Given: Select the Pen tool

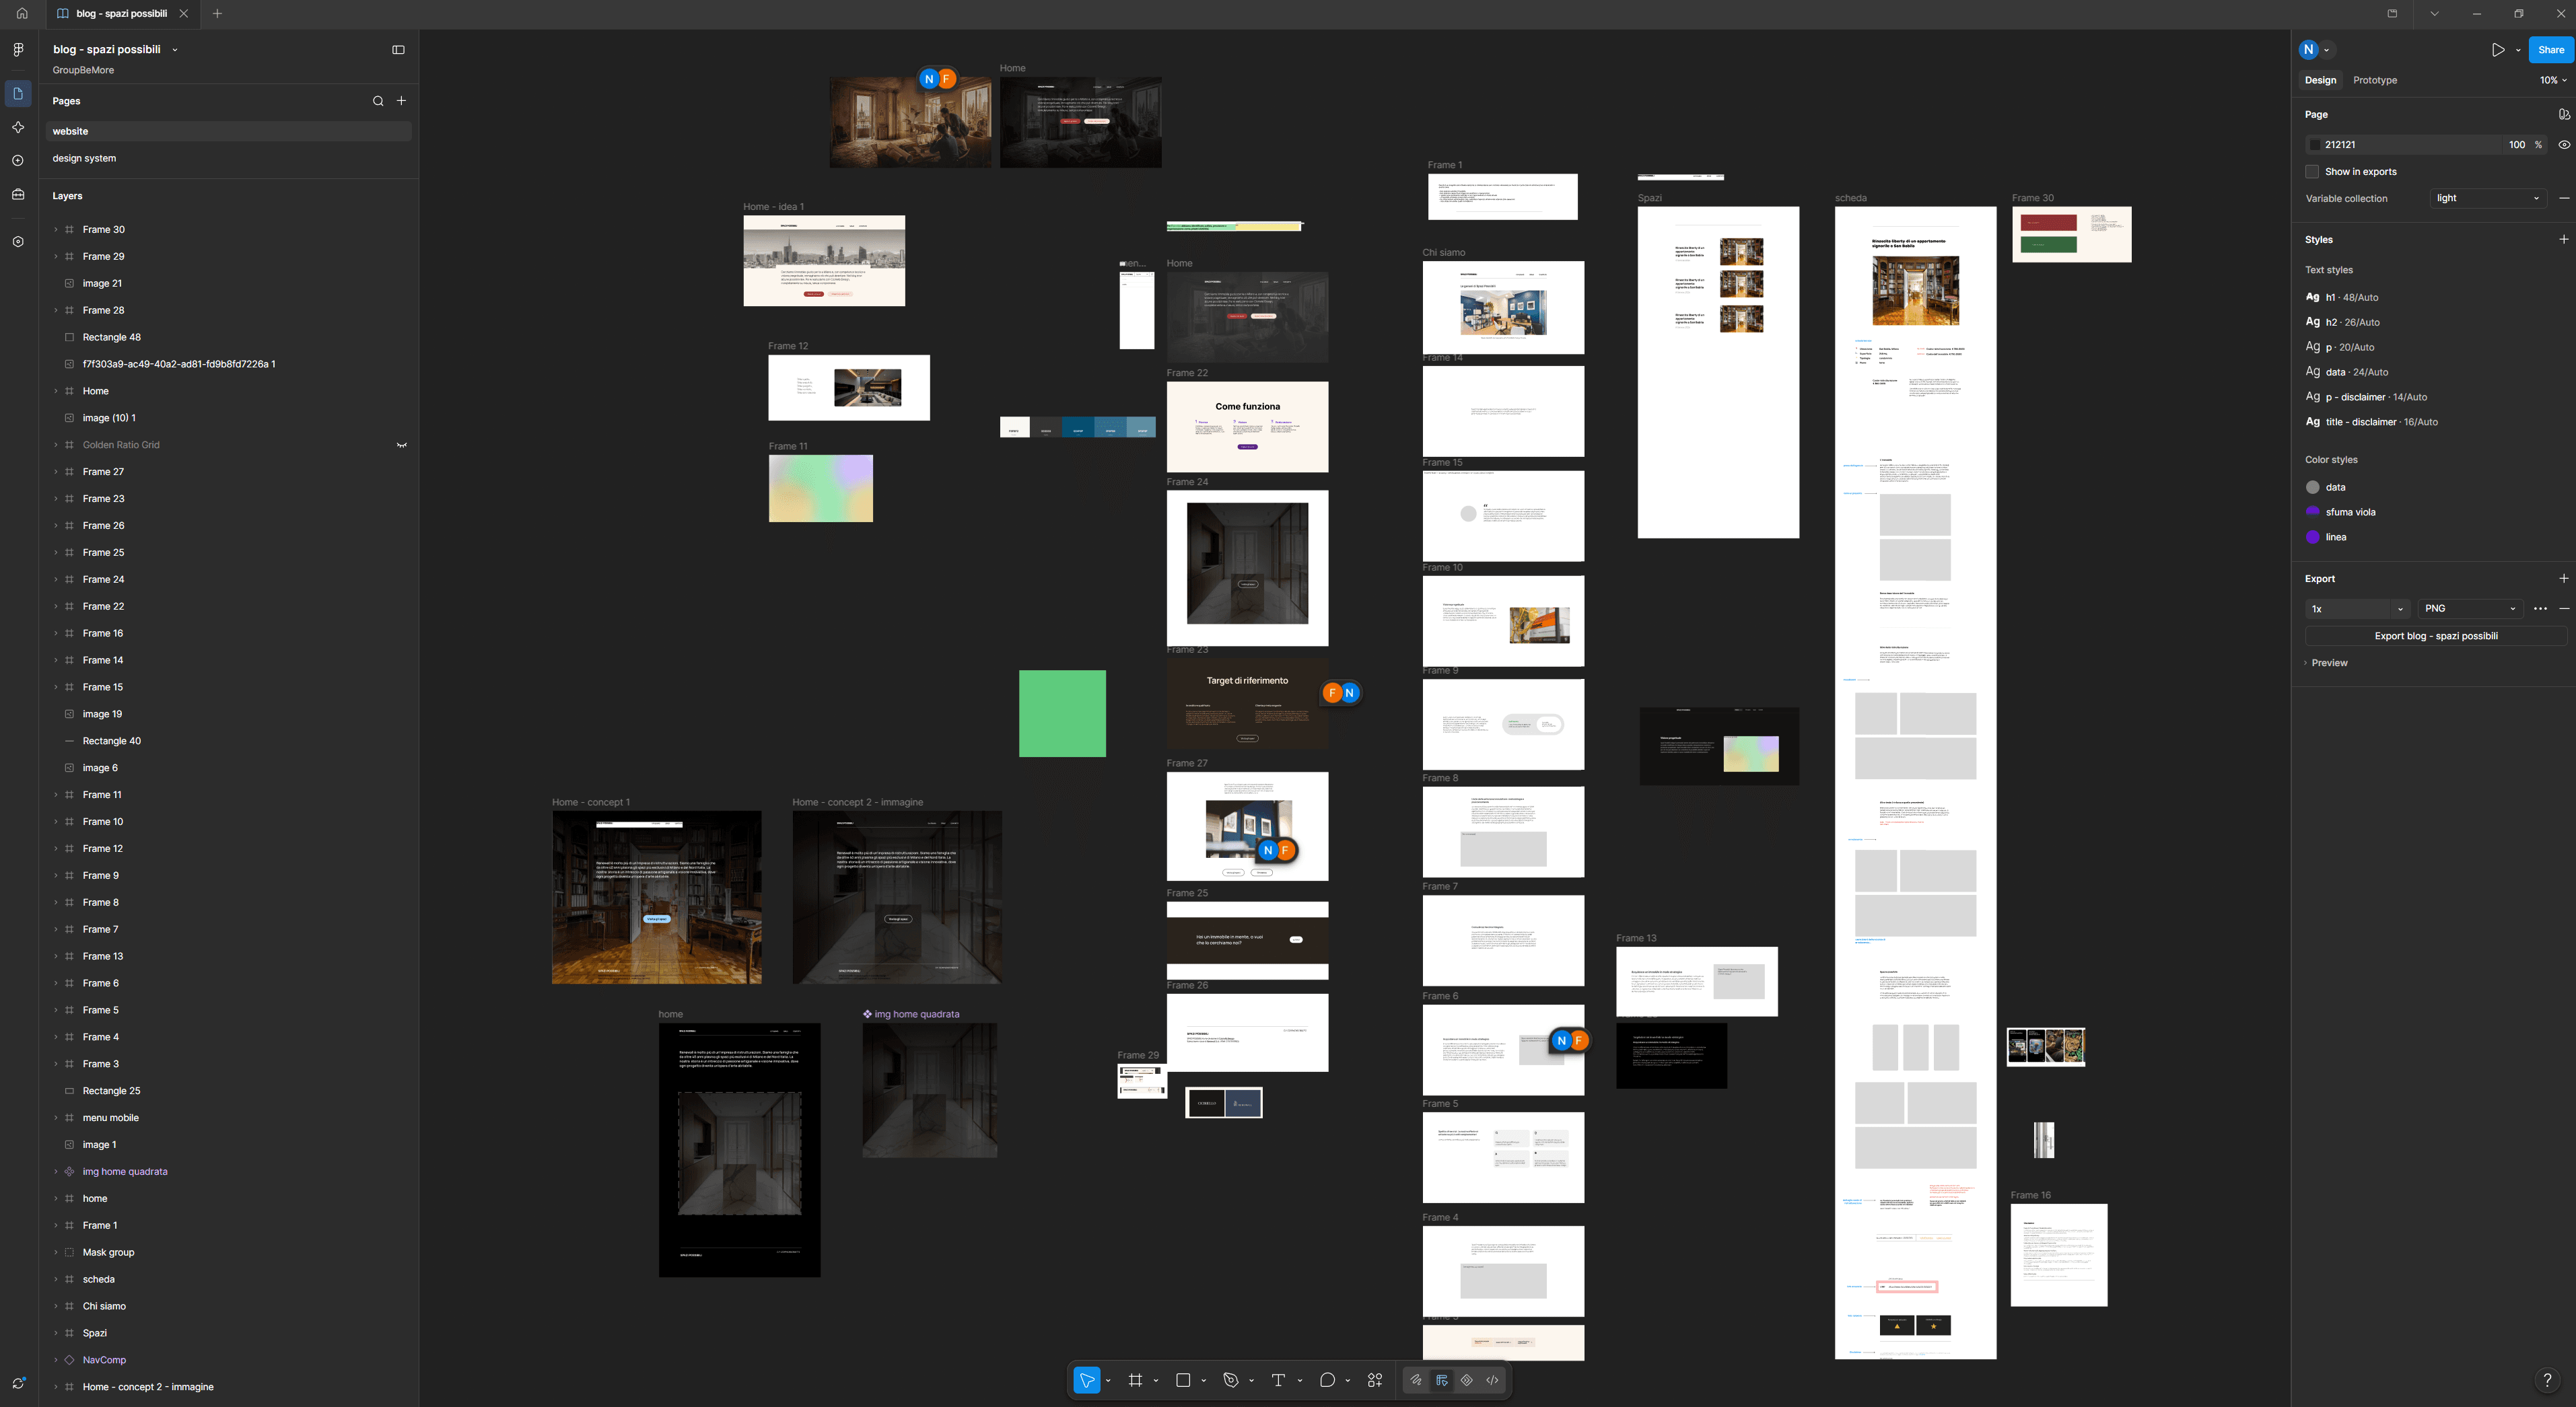Looking at the screenshot, I should 1231,1380.
